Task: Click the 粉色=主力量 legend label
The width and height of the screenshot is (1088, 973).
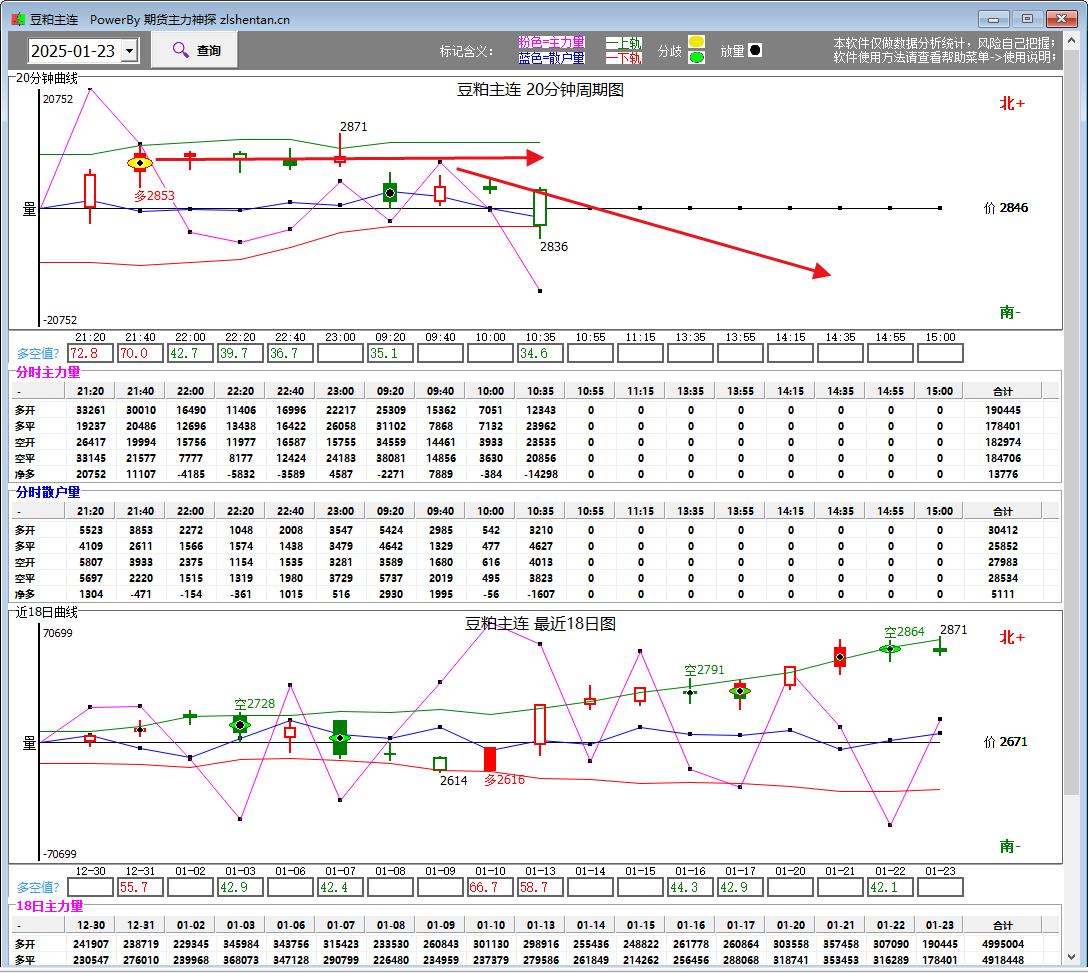Action: click(x=551, y=42)
